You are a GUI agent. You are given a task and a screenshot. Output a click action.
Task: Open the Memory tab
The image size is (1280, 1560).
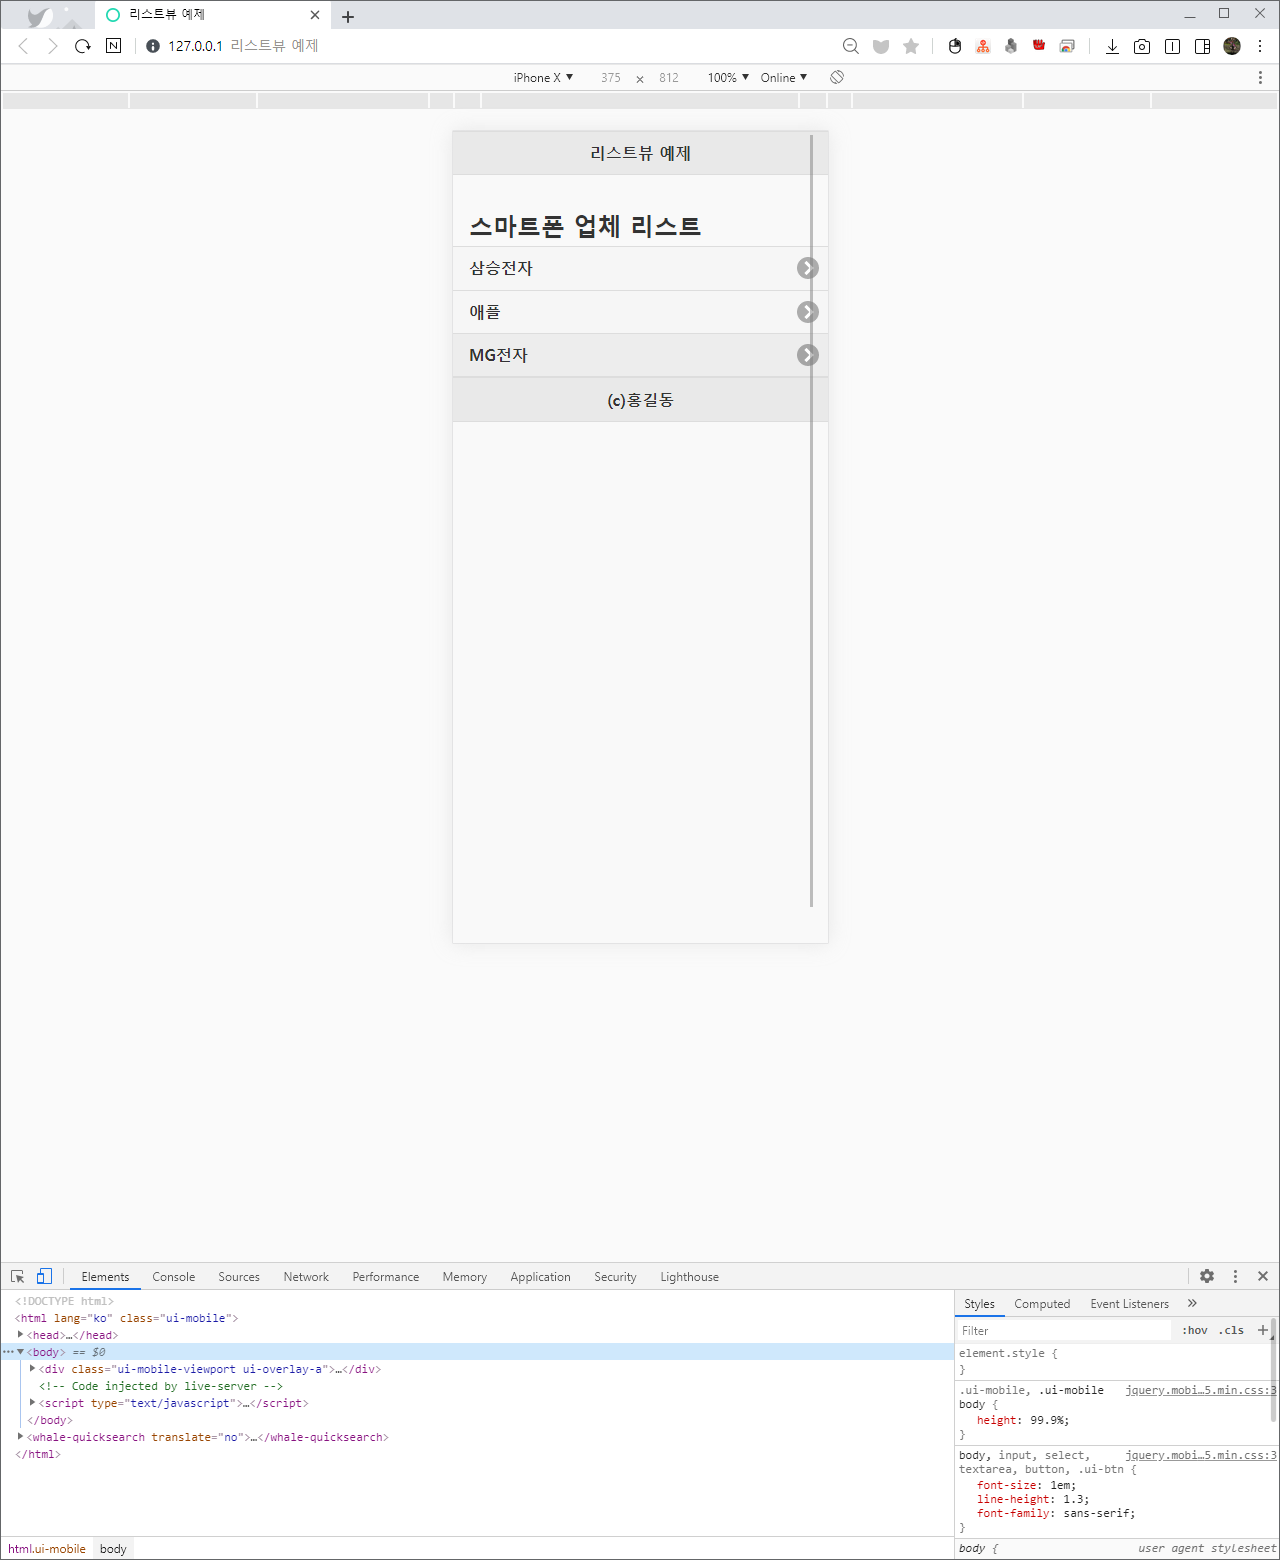[465, 1277]
